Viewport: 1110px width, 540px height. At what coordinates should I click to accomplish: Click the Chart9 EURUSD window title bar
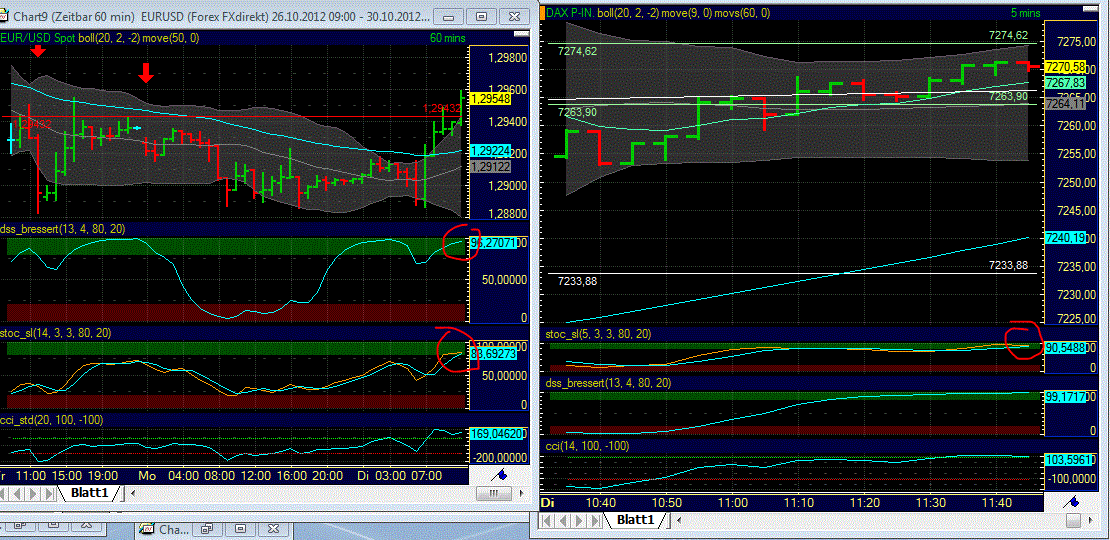tap(265, 16)
